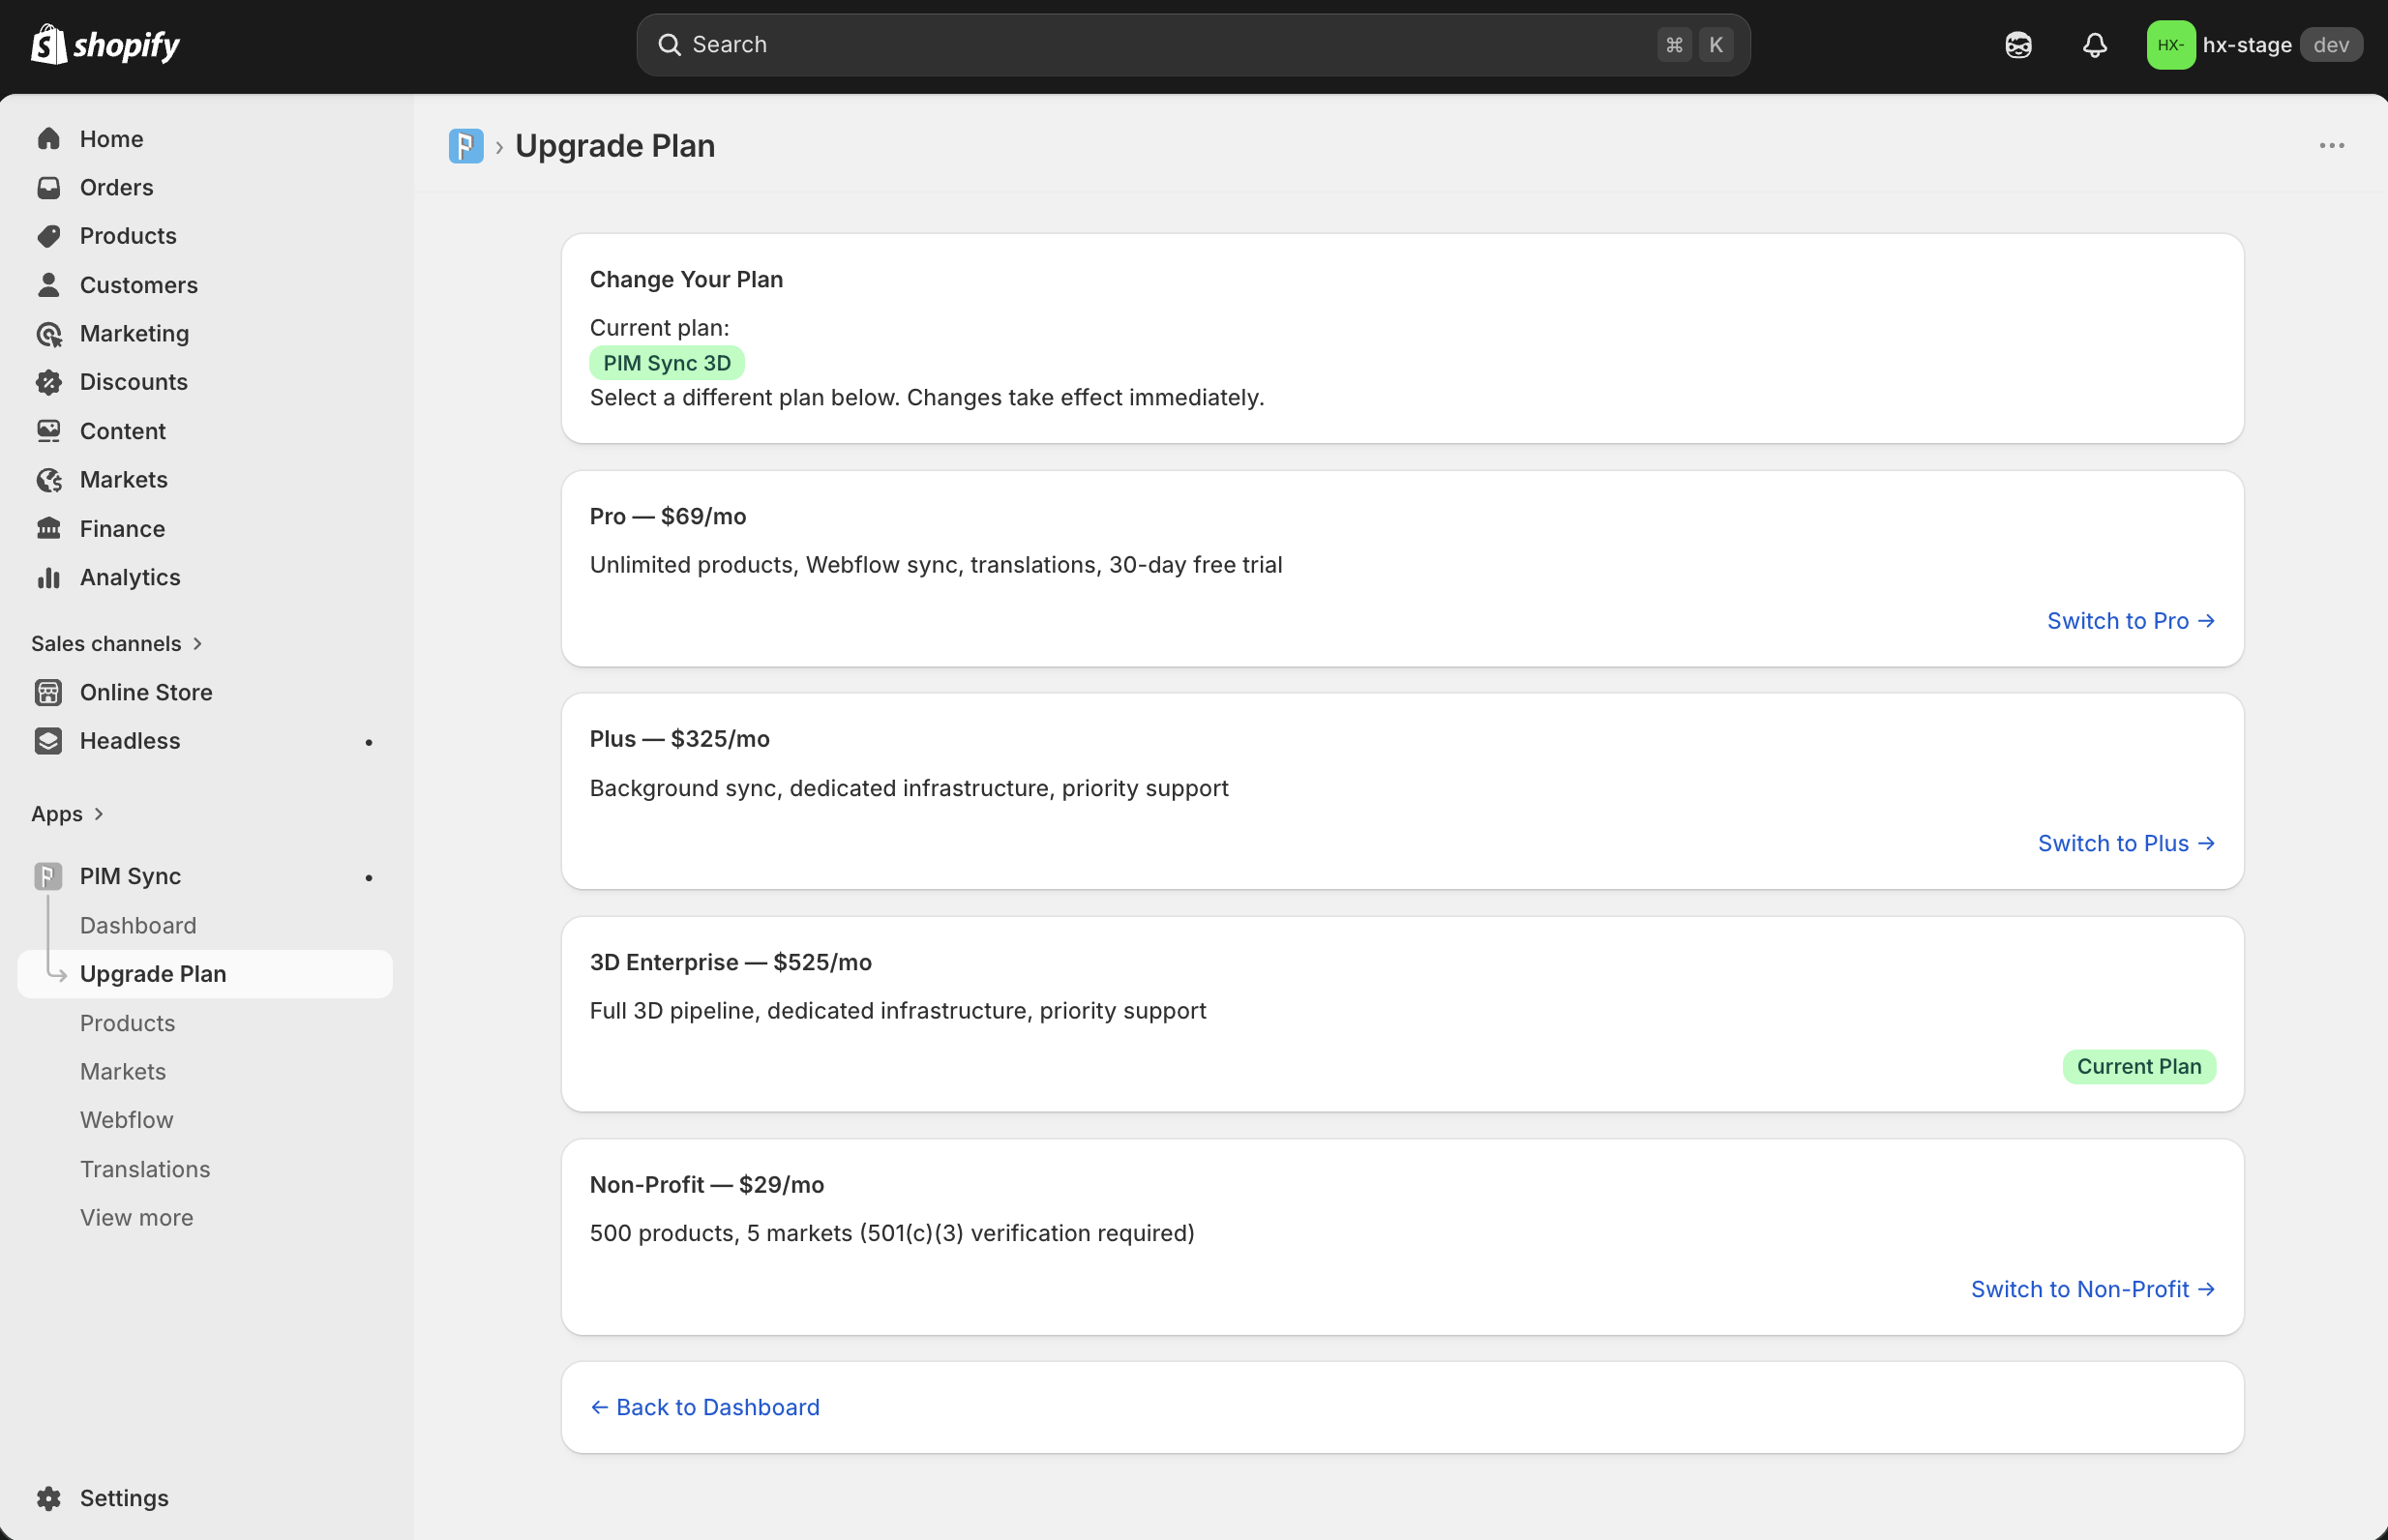
Task: Click the Analytics bar chart icon
Action: (x=49, y=577)
